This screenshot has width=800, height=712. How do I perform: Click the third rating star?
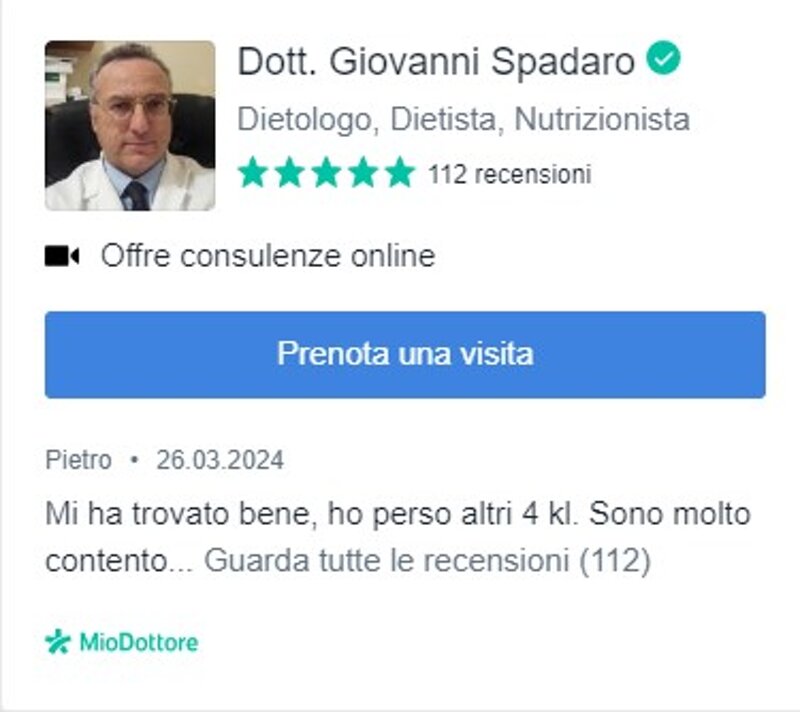[x=327, y=172]
